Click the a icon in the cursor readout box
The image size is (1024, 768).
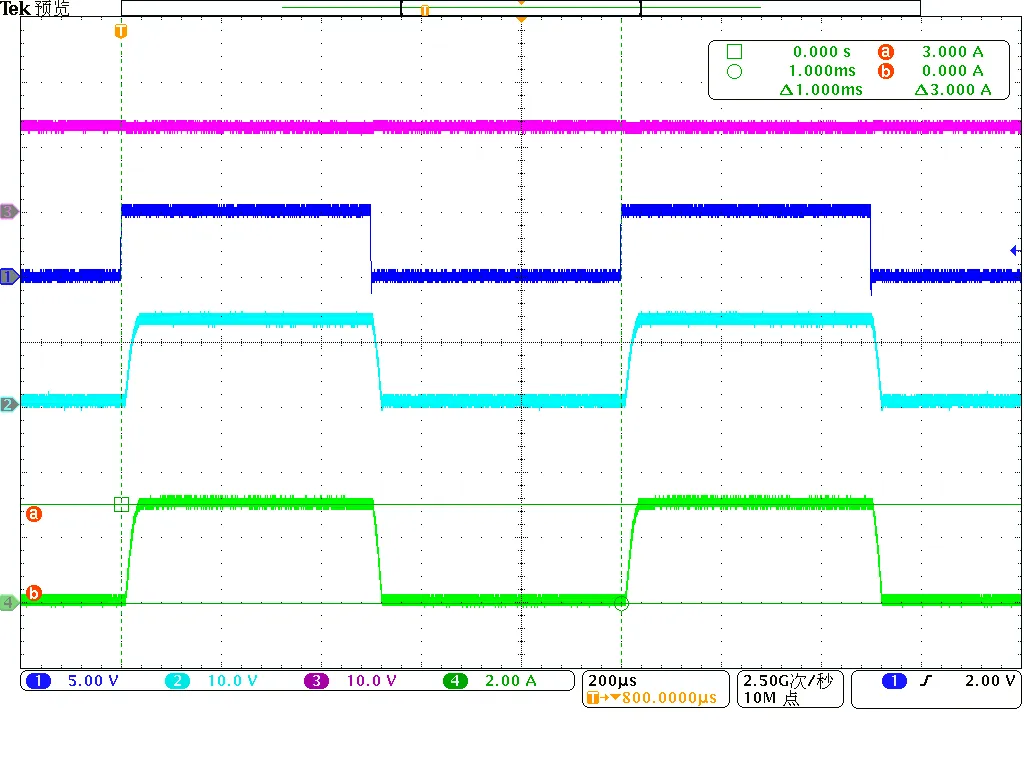(x=886, y=52)
